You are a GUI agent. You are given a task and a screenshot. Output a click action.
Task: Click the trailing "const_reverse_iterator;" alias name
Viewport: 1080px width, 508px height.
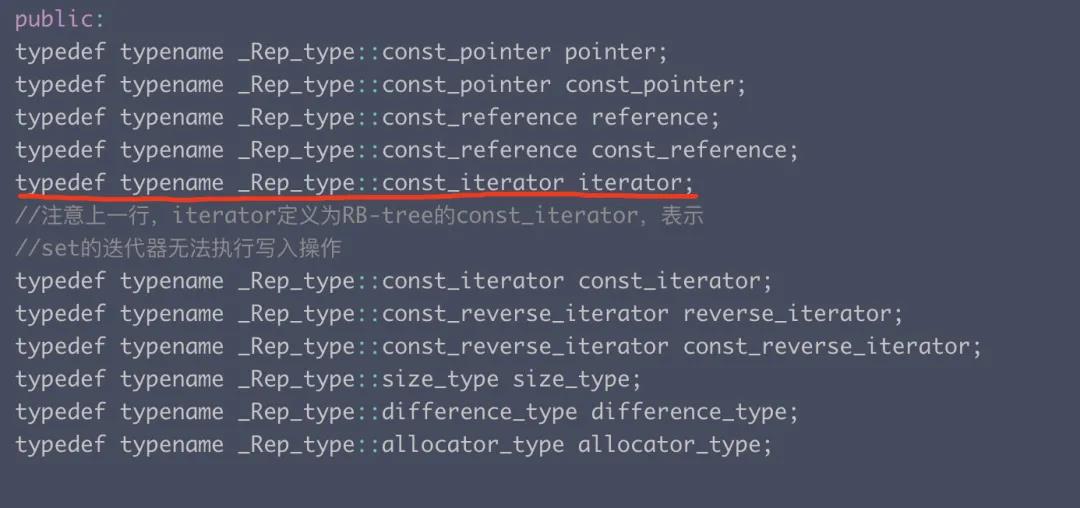tap(833, 347)
